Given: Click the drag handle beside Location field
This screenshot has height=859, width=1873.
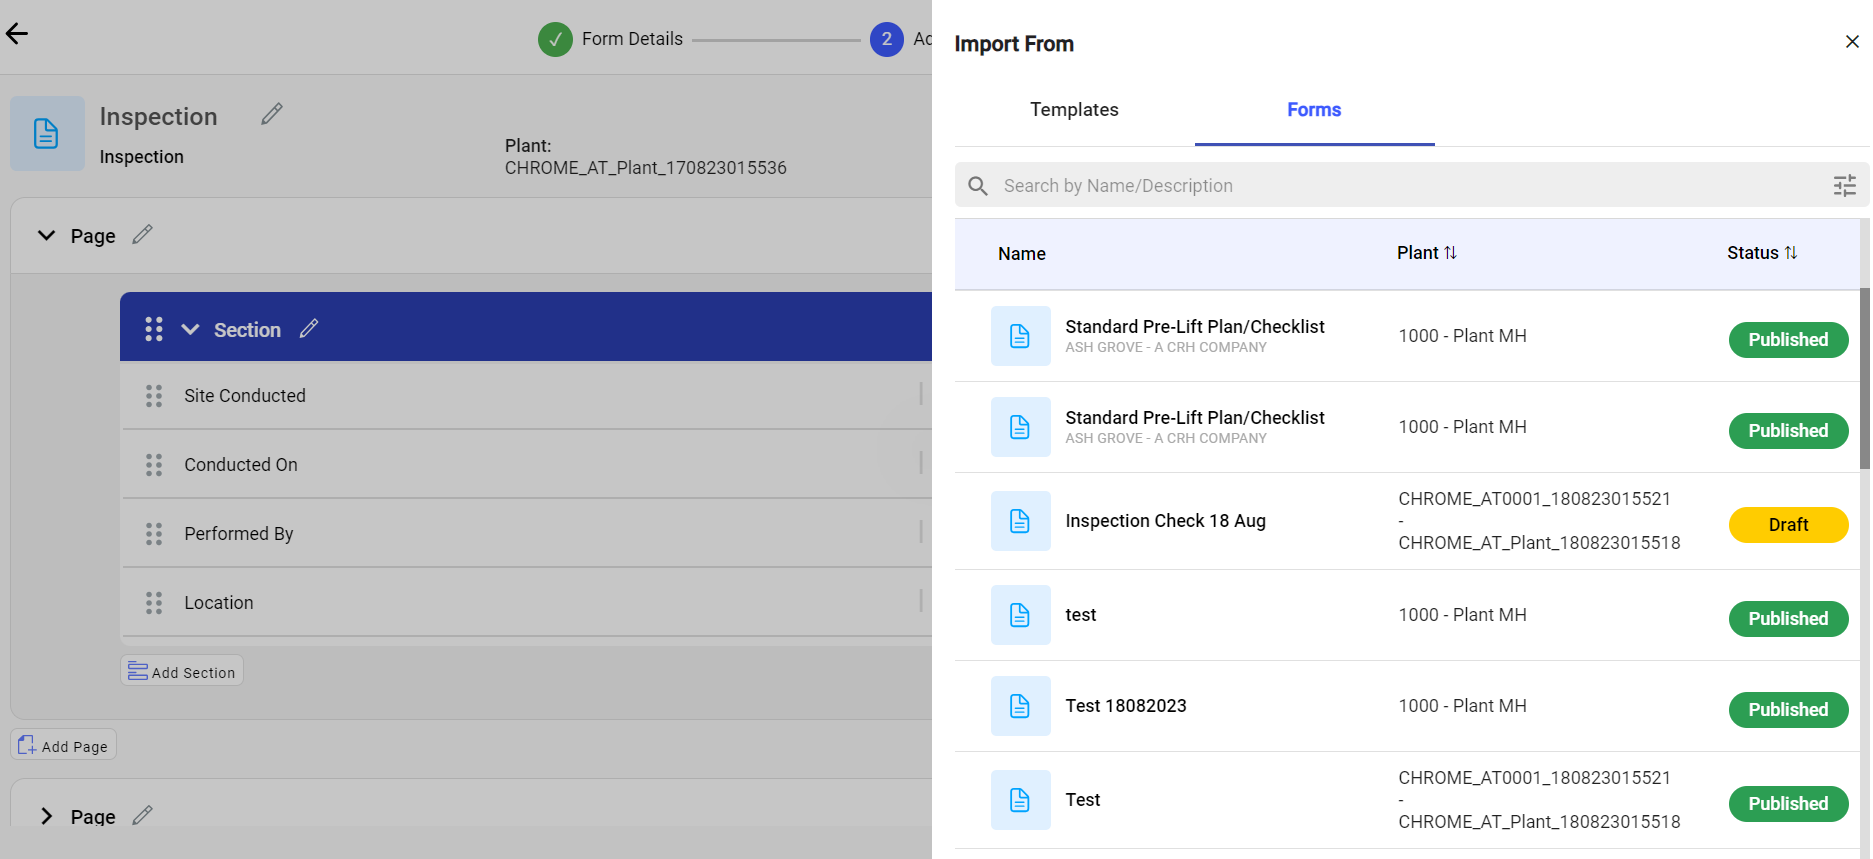Looking at the screenshot, I should [x=154, y=603].
